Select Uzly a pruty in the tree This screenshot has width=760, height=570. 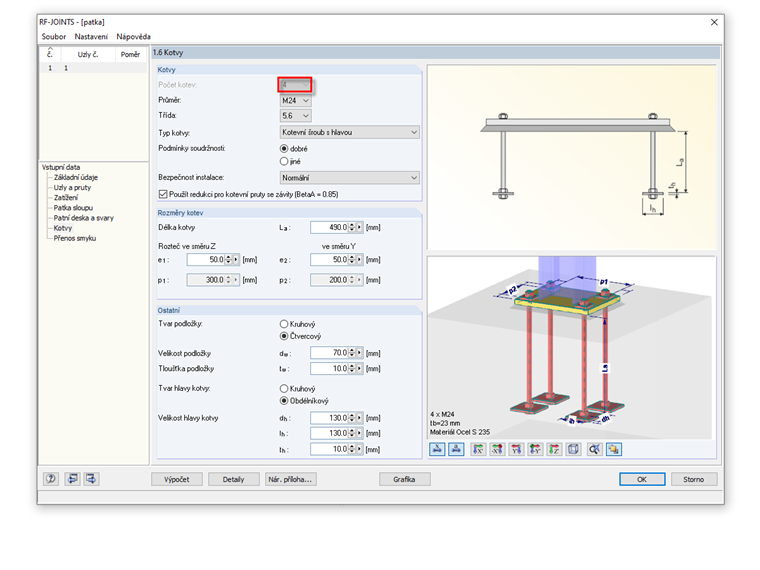[x=72, y=188]
